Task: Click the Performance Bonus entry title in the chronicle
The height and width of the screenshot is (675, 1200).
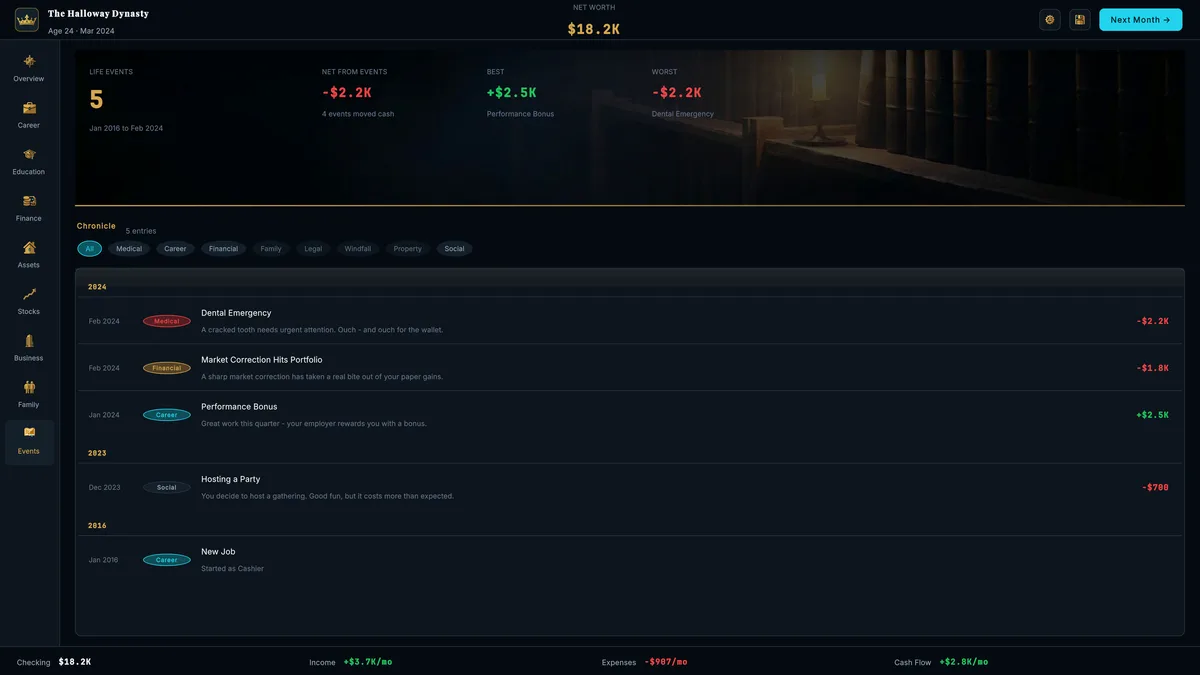Action: [x=239, y=407]
